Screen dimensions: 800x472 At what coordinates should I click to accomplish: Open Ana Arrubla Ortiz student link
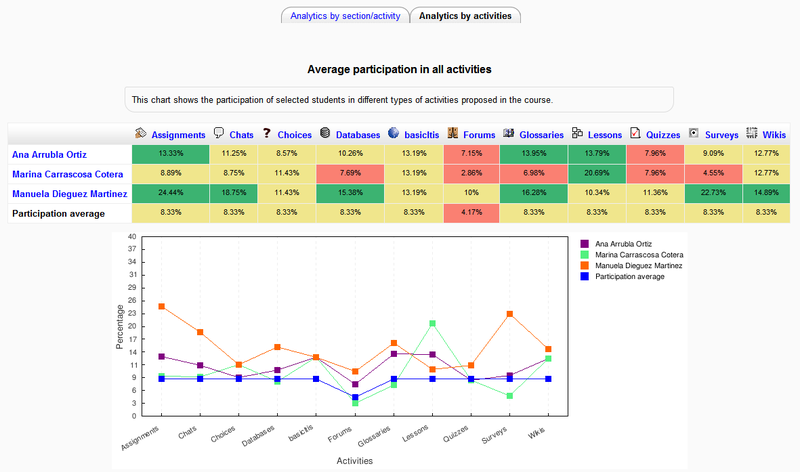[x=52, y=155]
